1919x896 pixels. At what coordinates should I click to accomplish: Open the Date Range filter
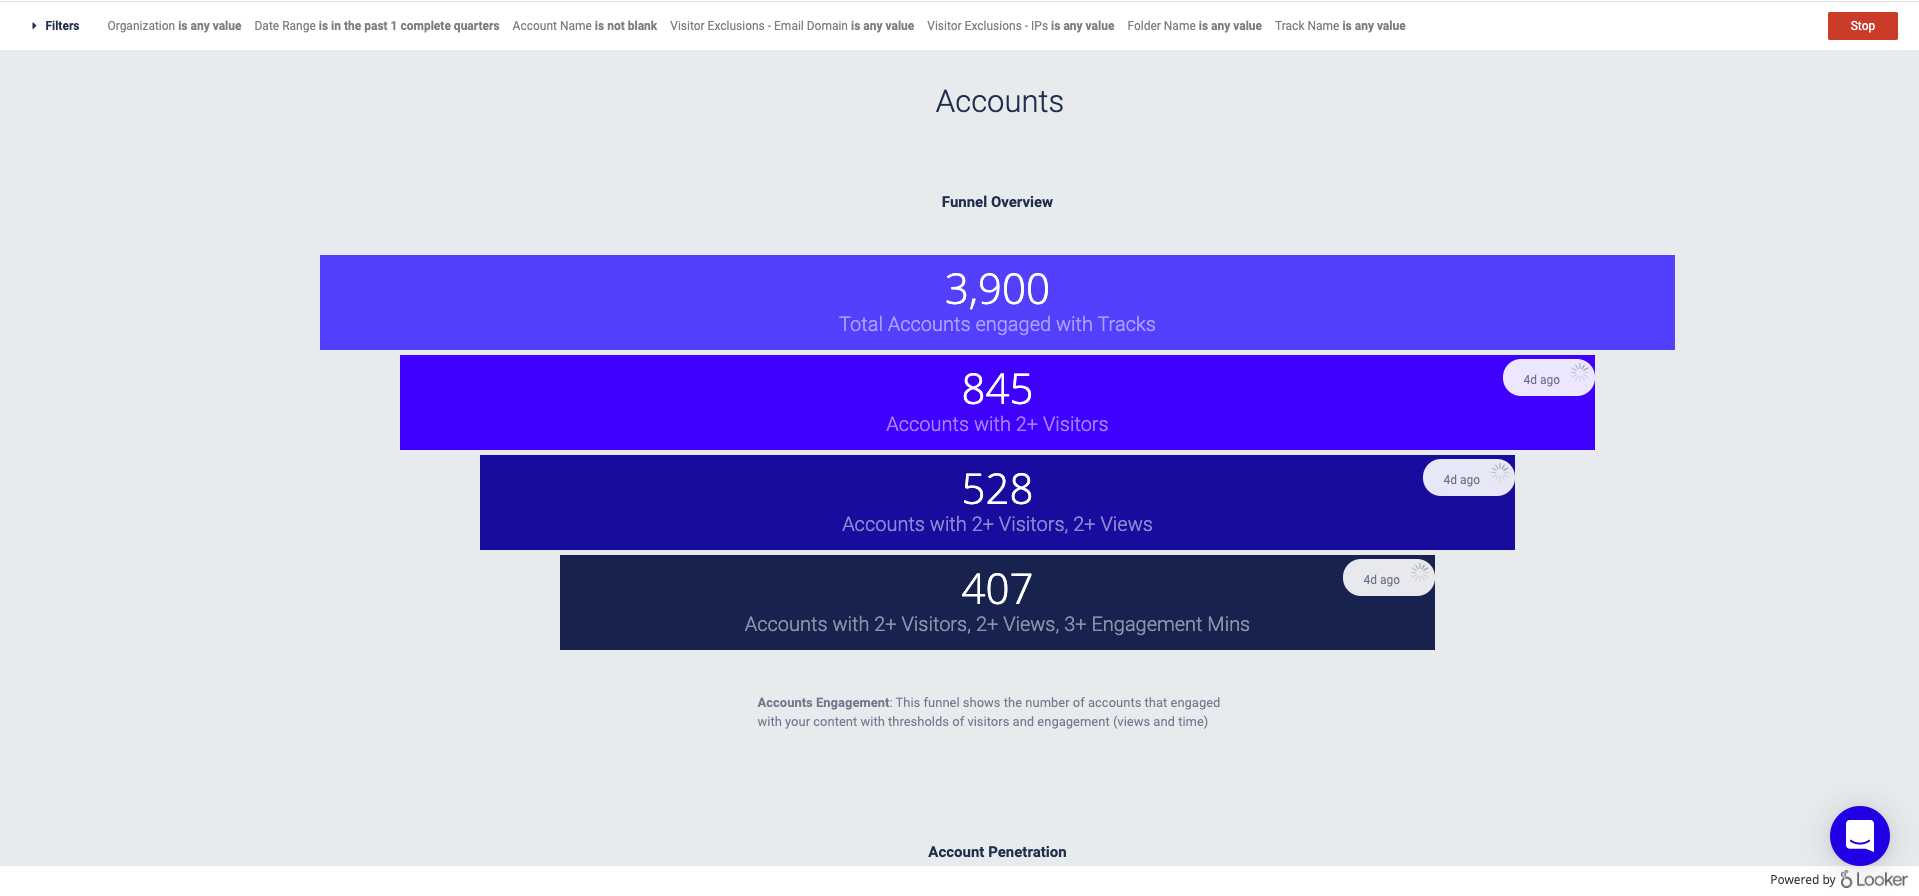(x=376, y=26)
